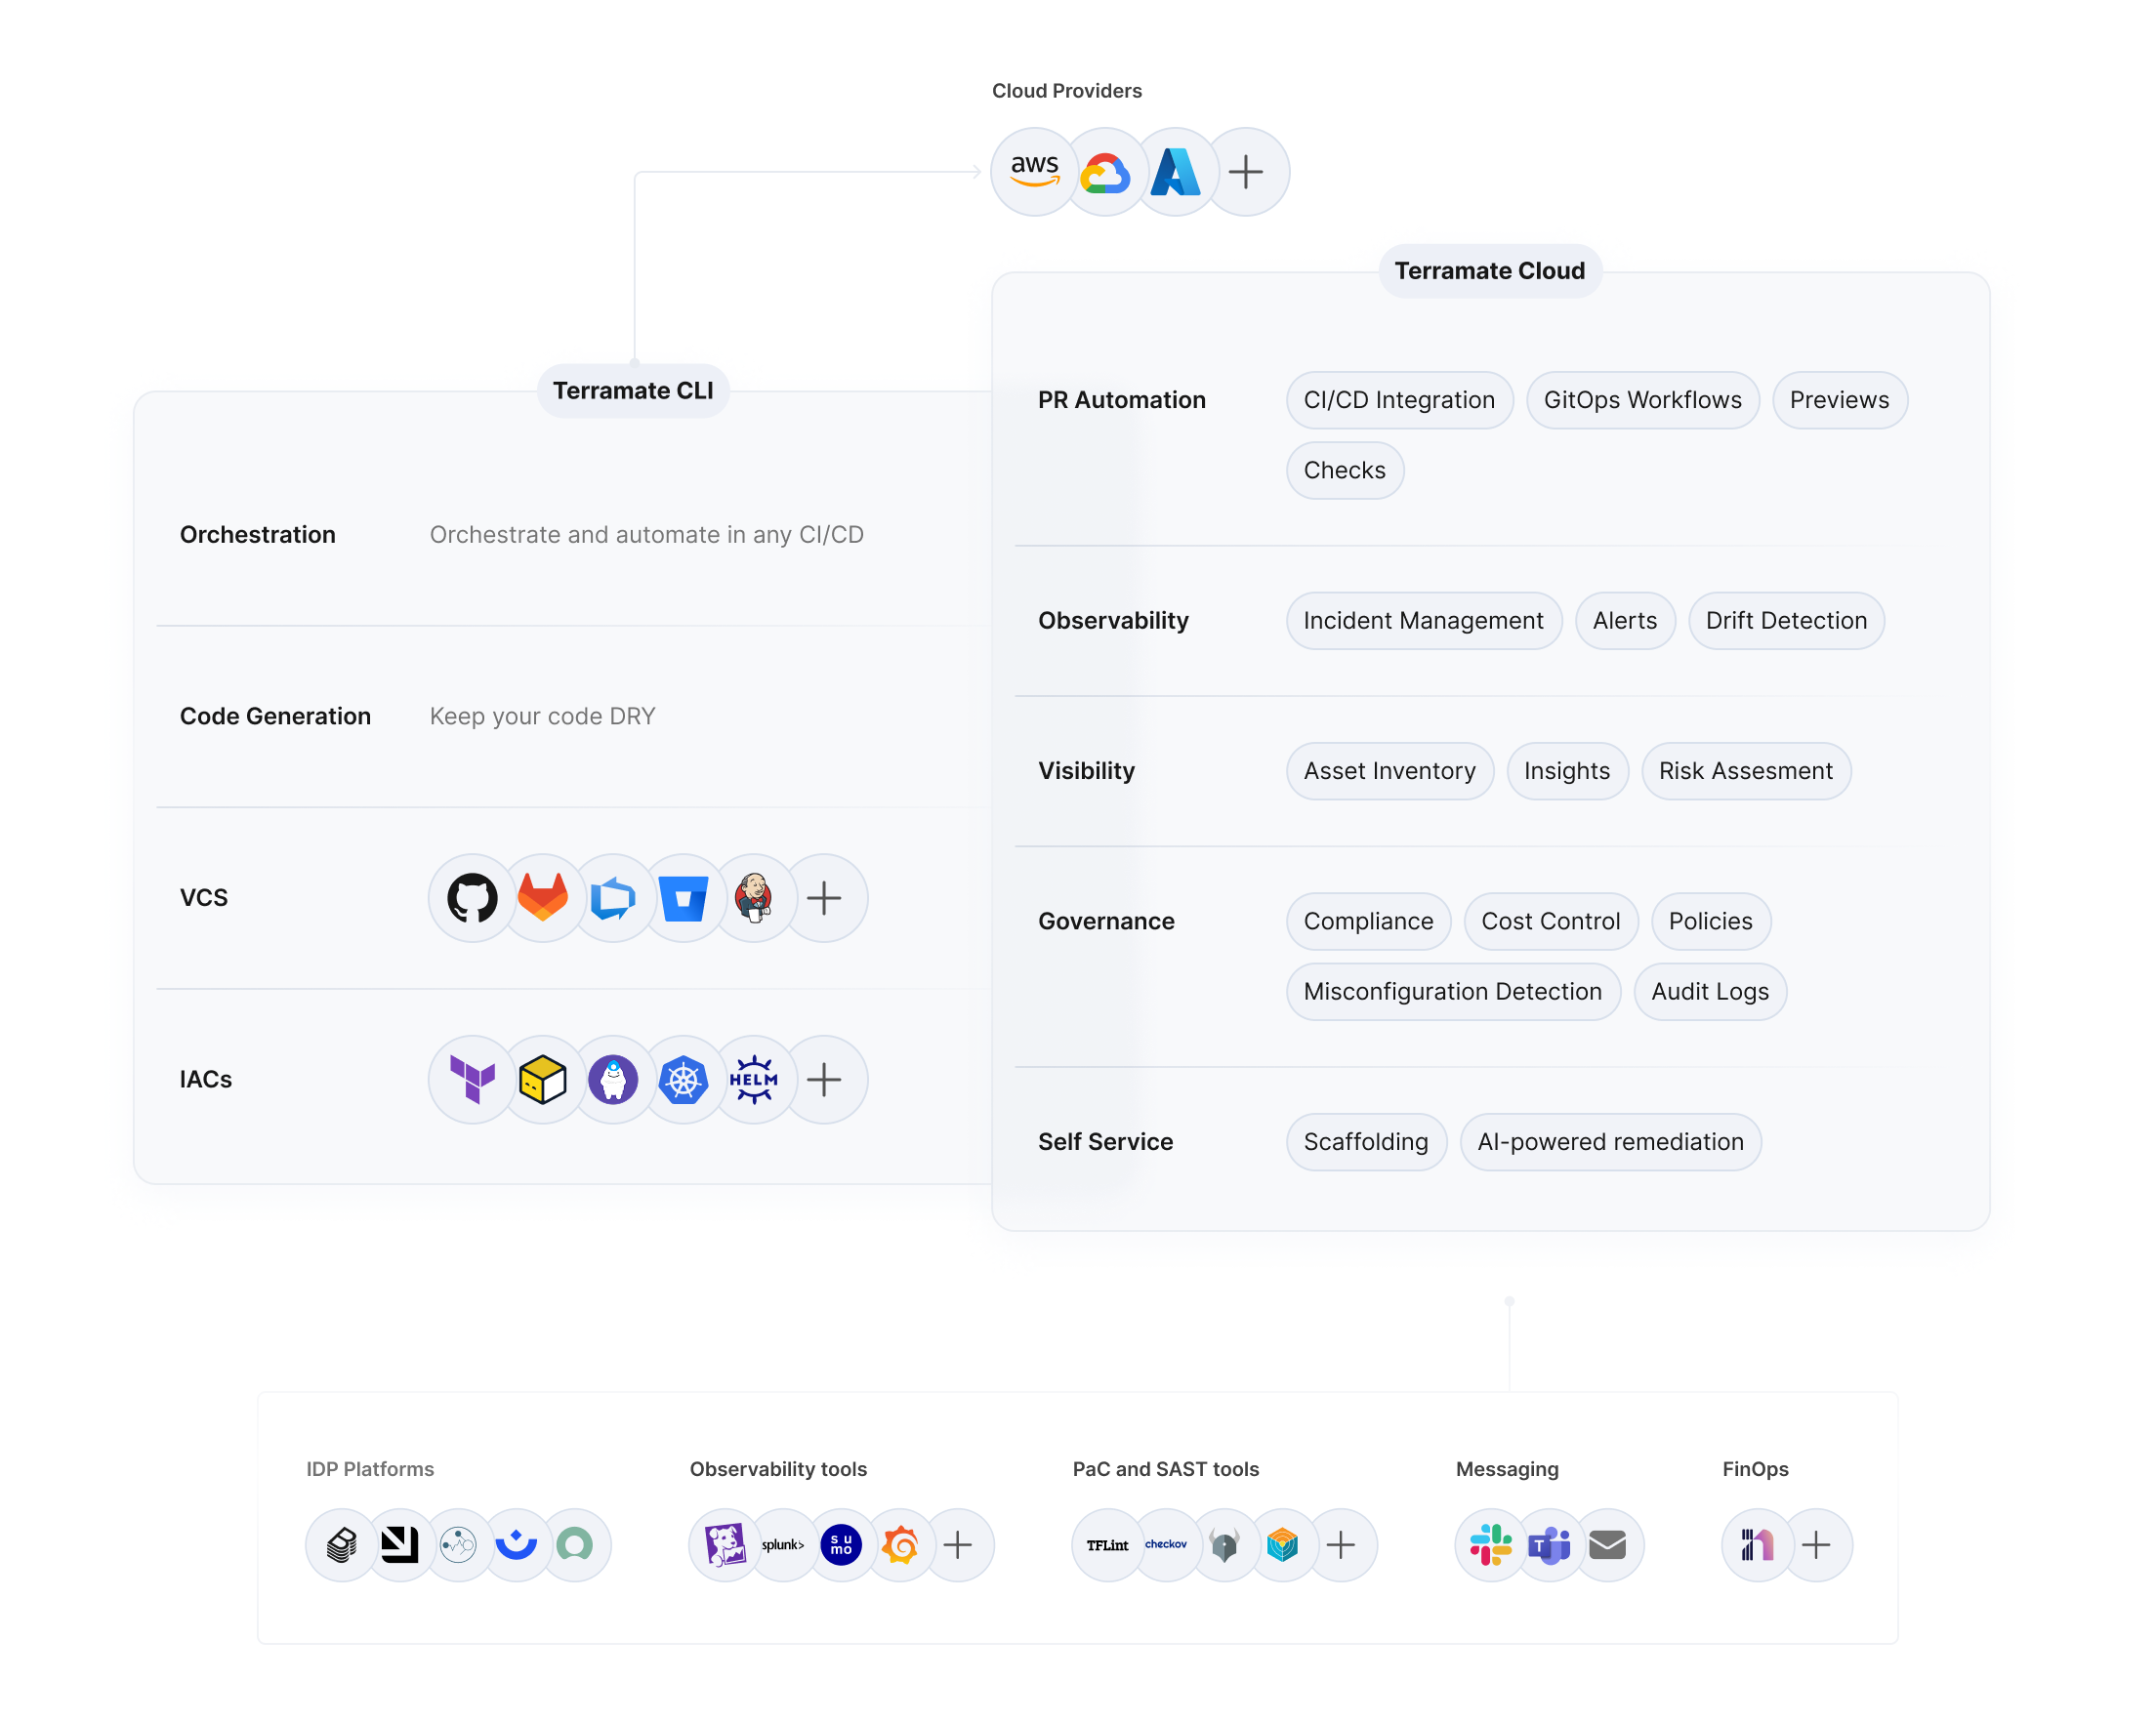
Task: Click the Datadog icon under Observability tools
Action: click(x=725, y=1545)
